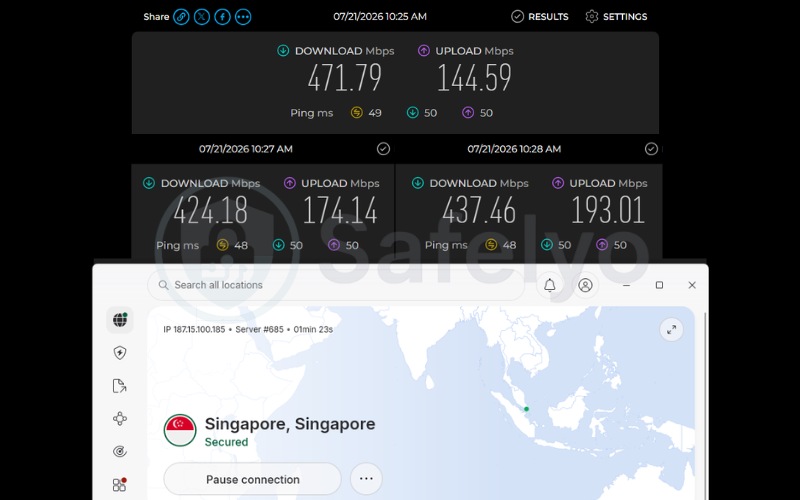Click the checkmark beside 10:28 AM result

(651, 148)
